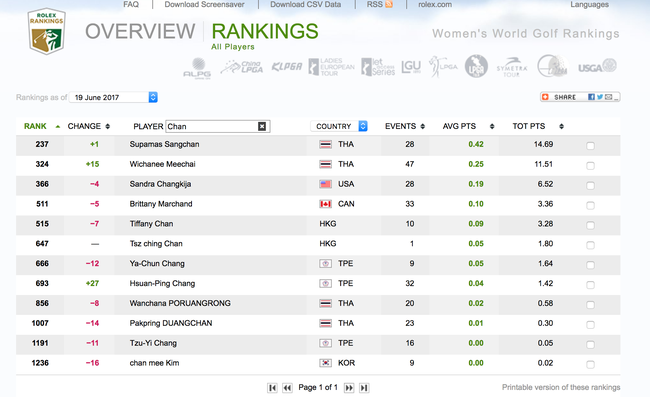Viewport: 650px width, 397px height.
Task: Click the Download CSV Data link
Action: 306,4
